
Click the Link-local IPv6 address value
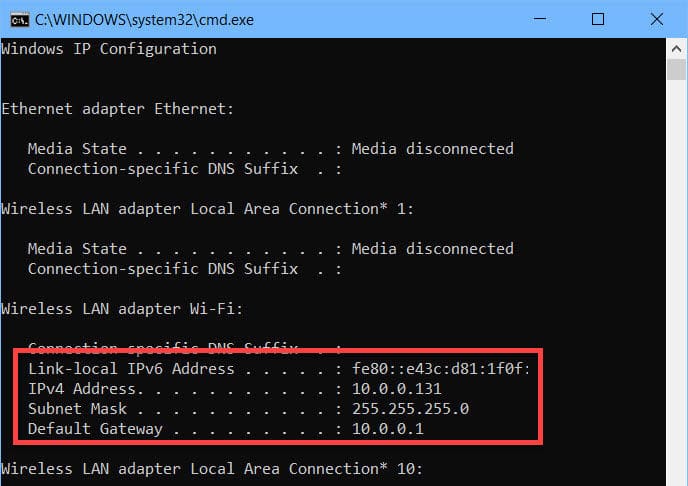coord(441,368)
